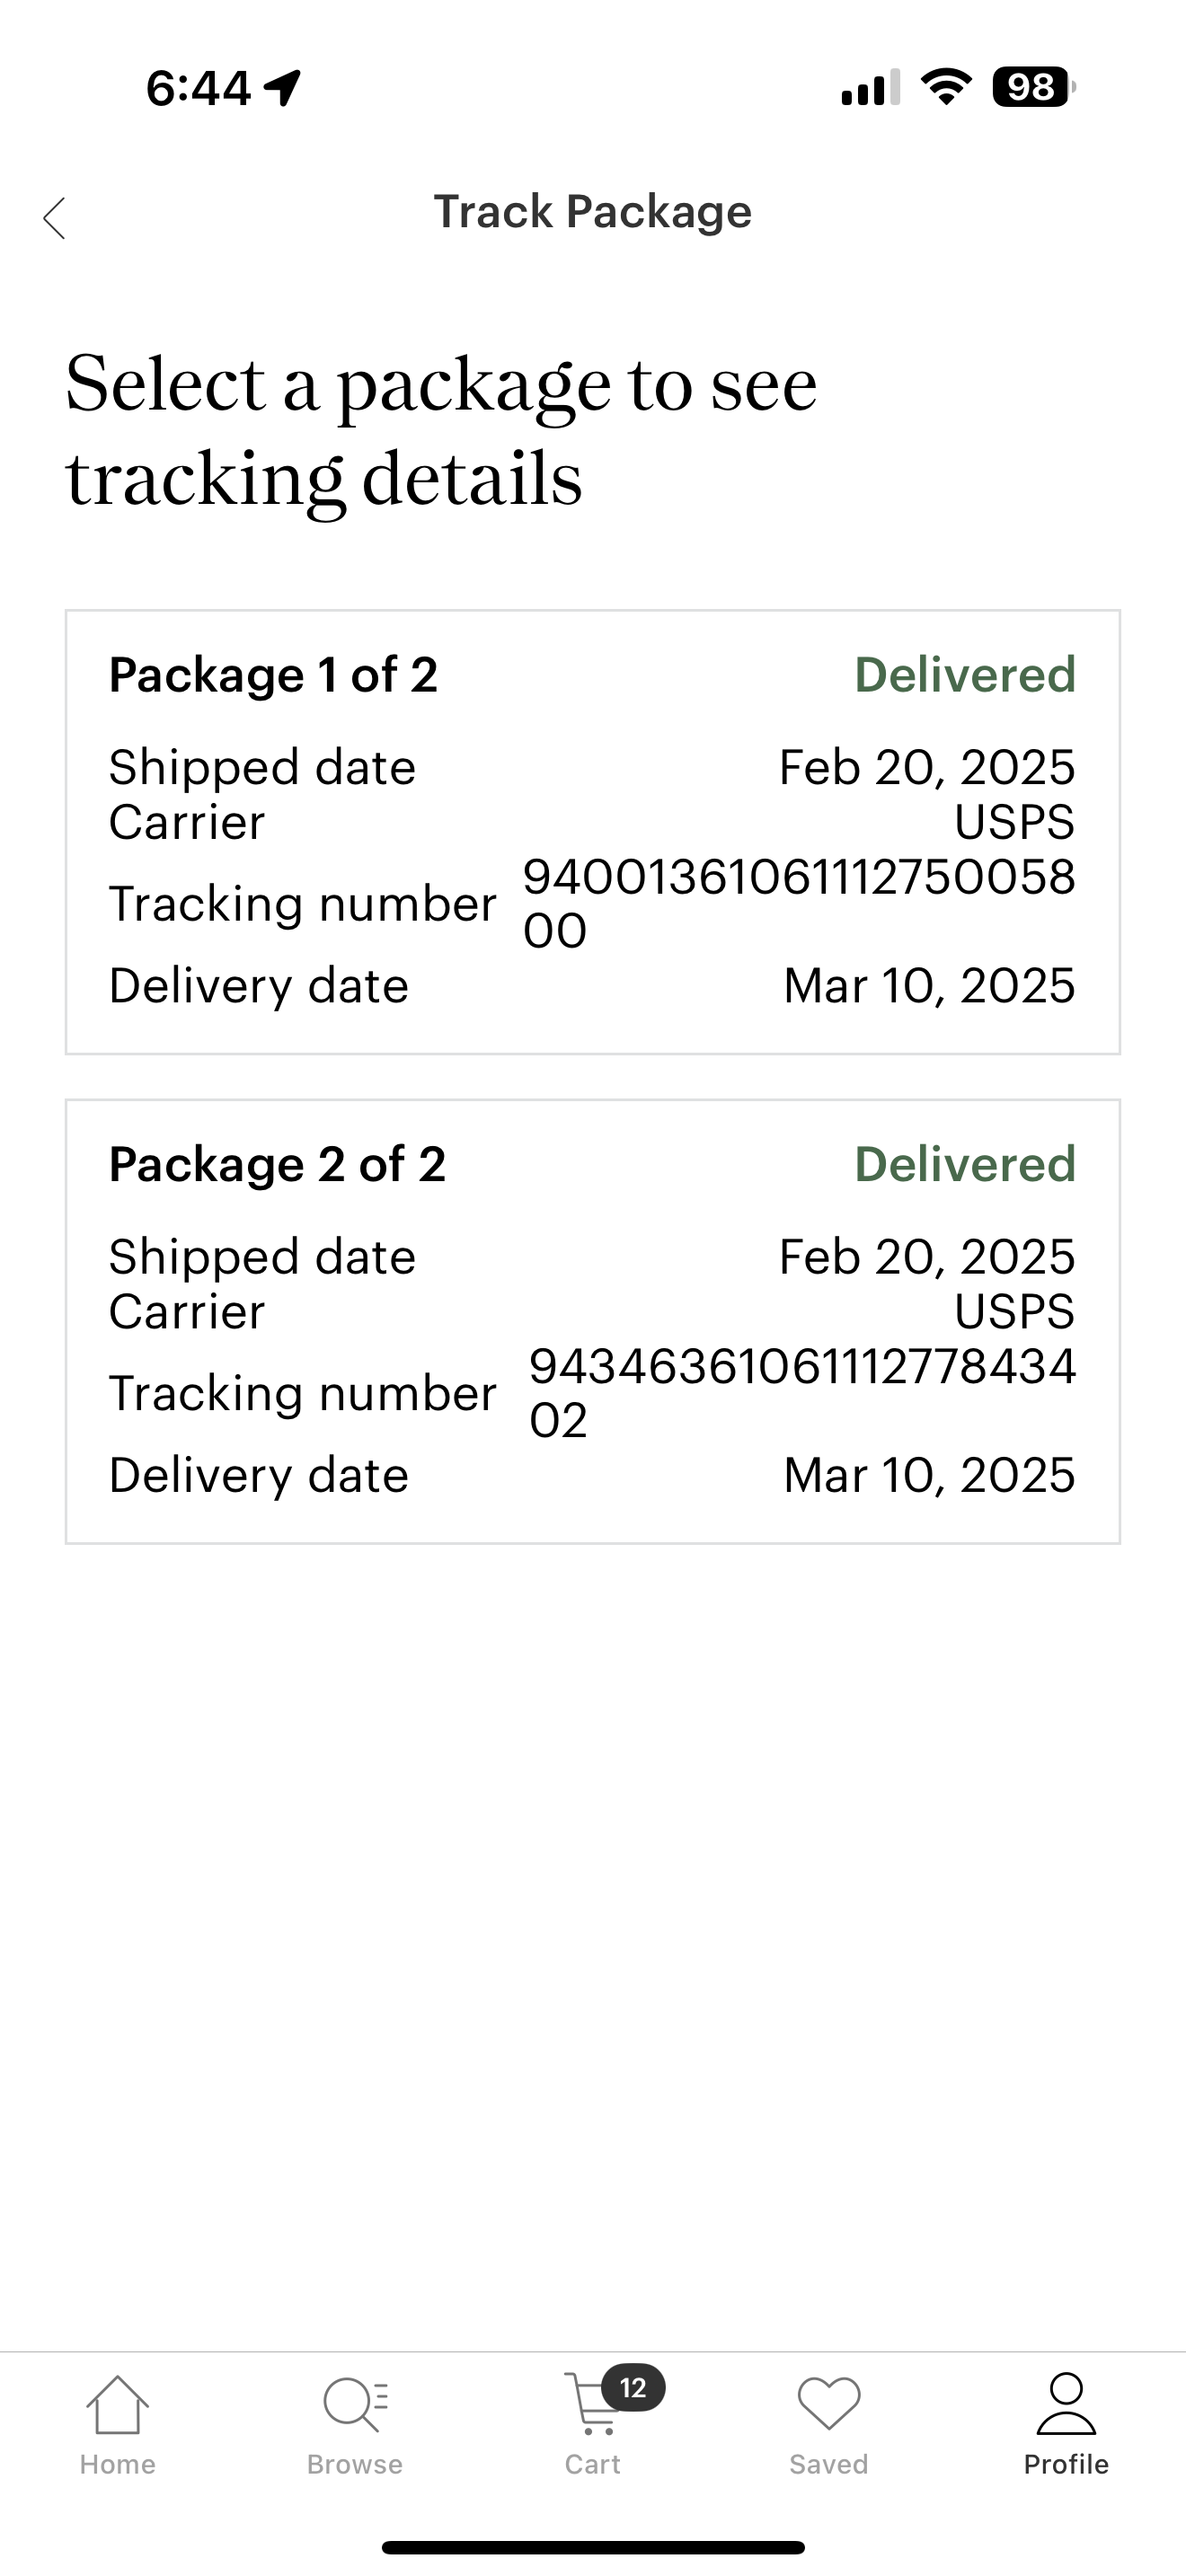Tap the Wi-Fi status icon
The image size is (1186, 2576).
[946, 87]
